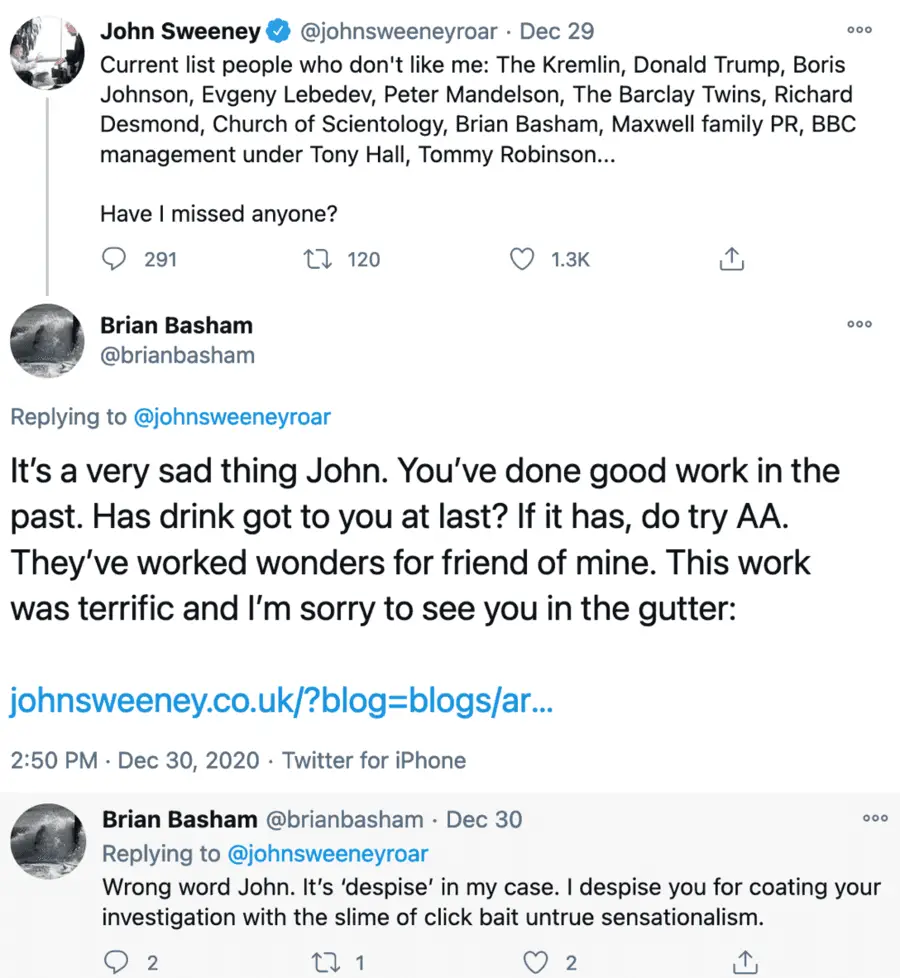The image size is (900, 978).
Task: Open more options on the 'Wrong word John' reply
Action: click(874, 818)
